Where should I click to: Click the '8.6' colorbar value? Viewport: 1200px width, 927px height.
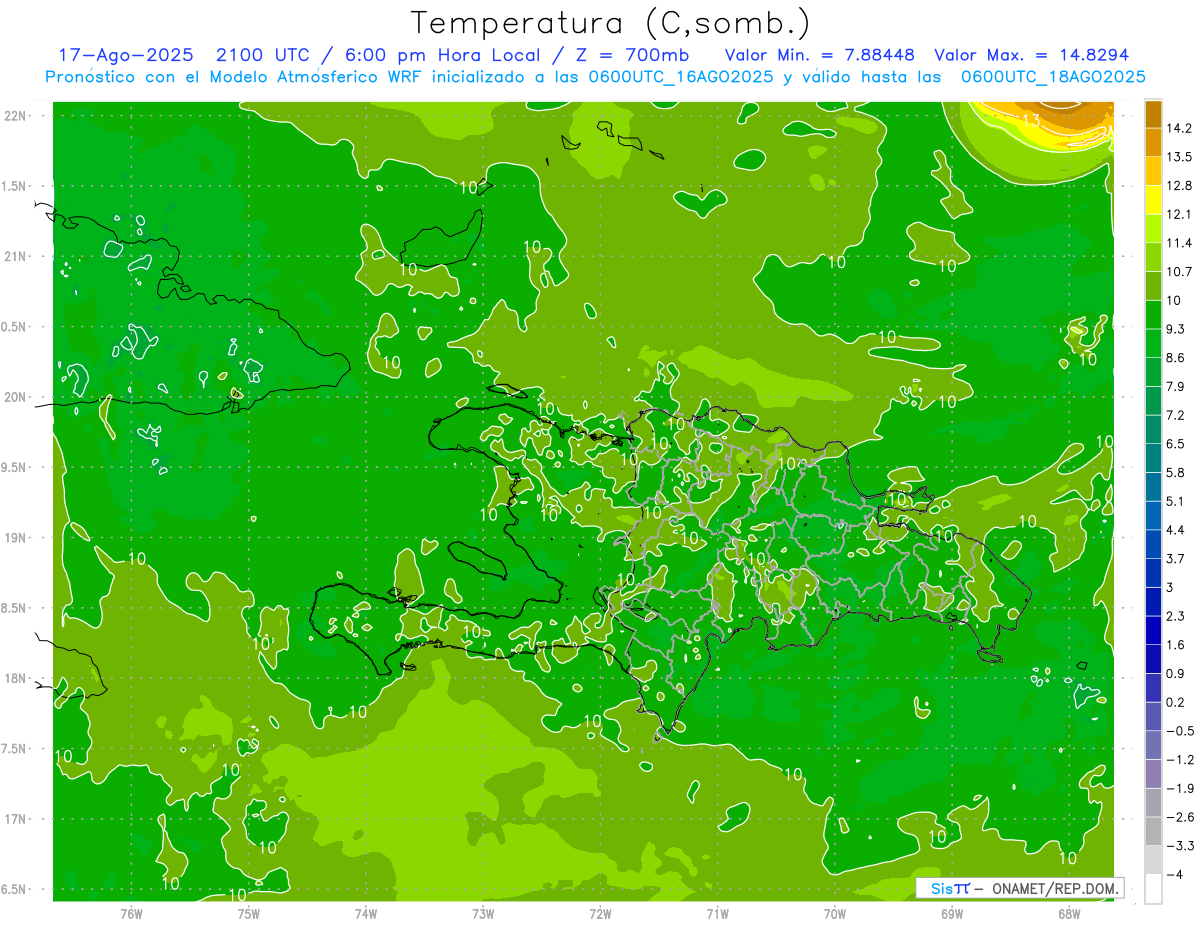[1176, 358]
